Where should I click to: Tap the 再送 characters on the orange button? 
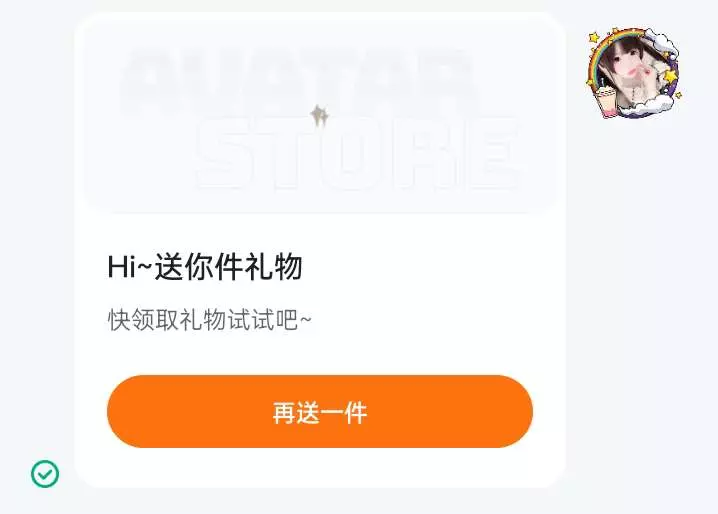[296, 412]
